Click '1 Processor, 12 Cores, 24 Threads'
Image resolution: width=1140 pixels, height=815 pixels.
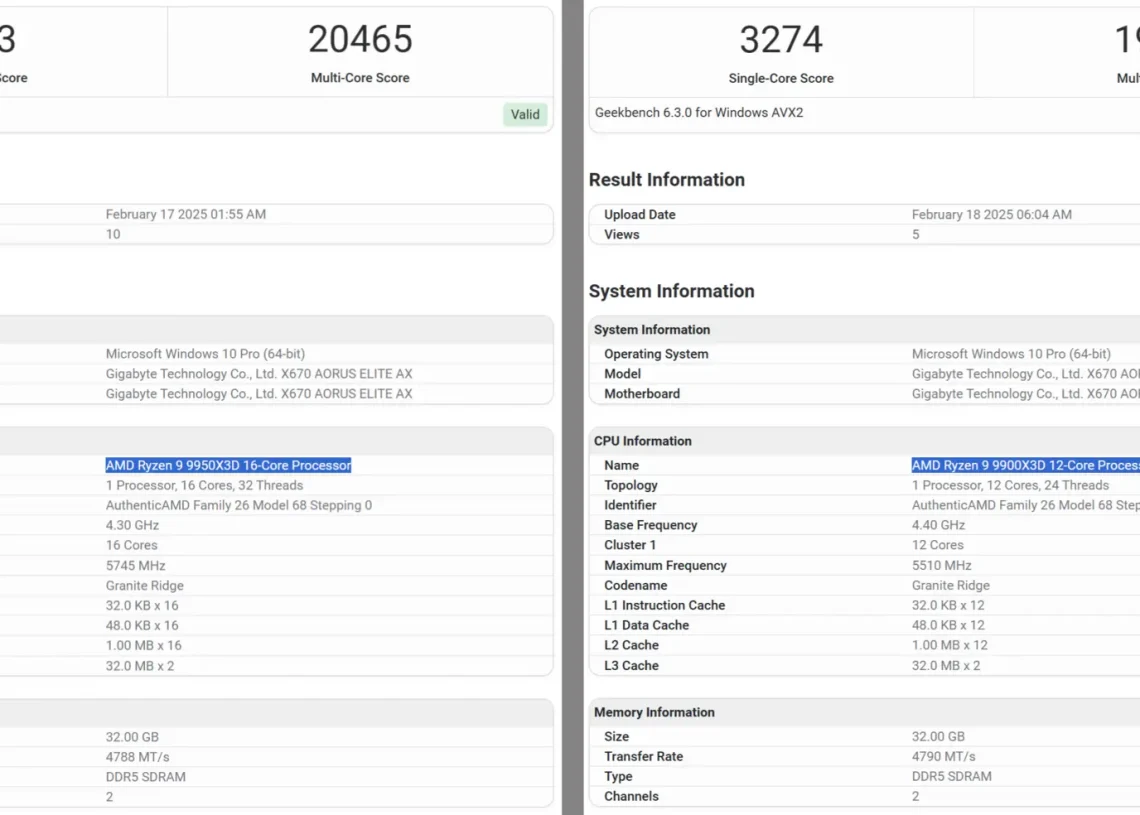pyautogui.click(x=1011, y=485)
